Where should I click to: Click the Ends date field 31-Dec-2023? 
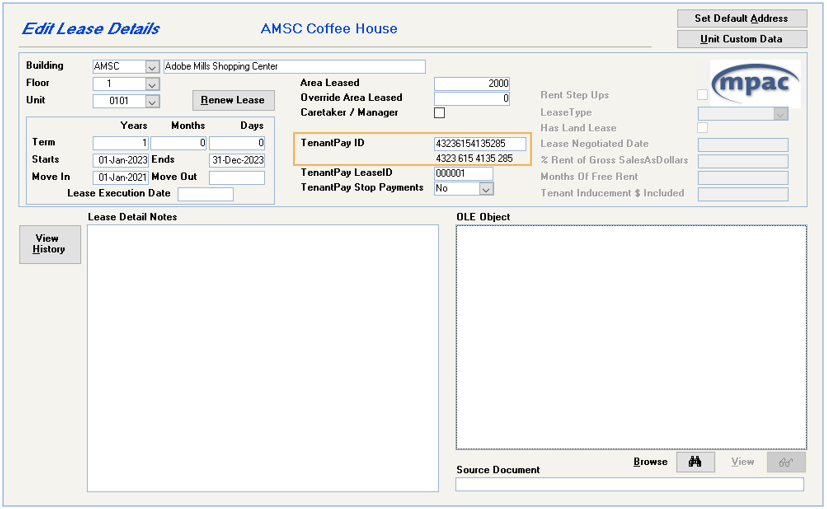click(237, 160)
